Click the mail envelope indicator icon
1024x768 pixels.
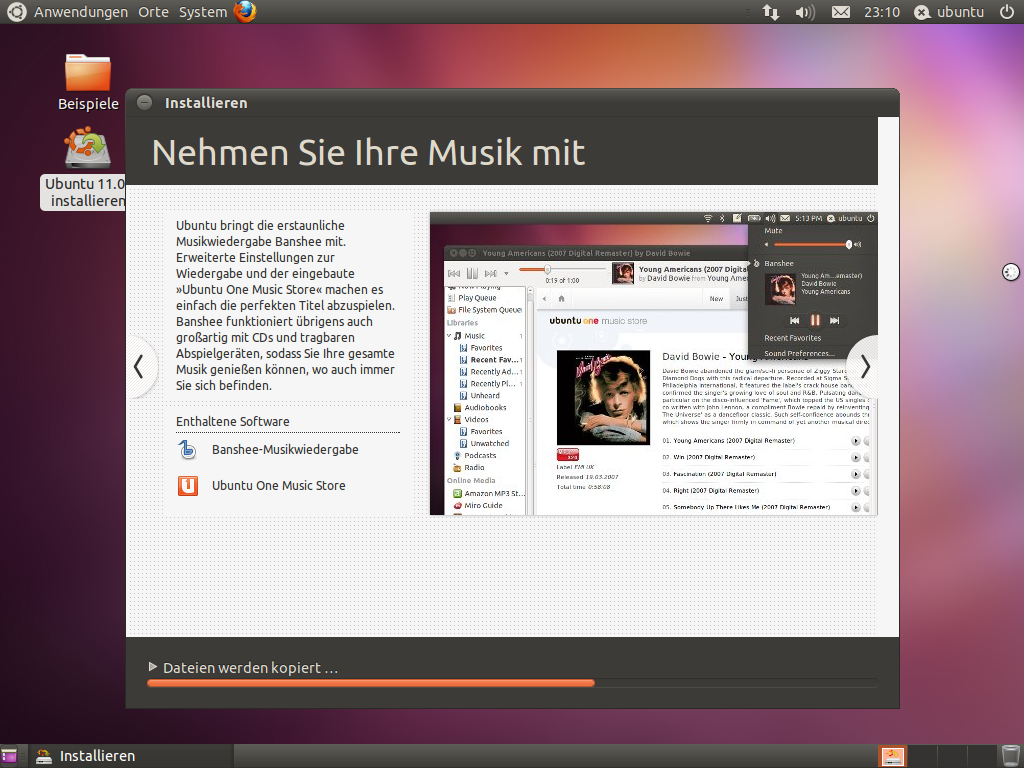pyautogui.click(x=840, y=12)
